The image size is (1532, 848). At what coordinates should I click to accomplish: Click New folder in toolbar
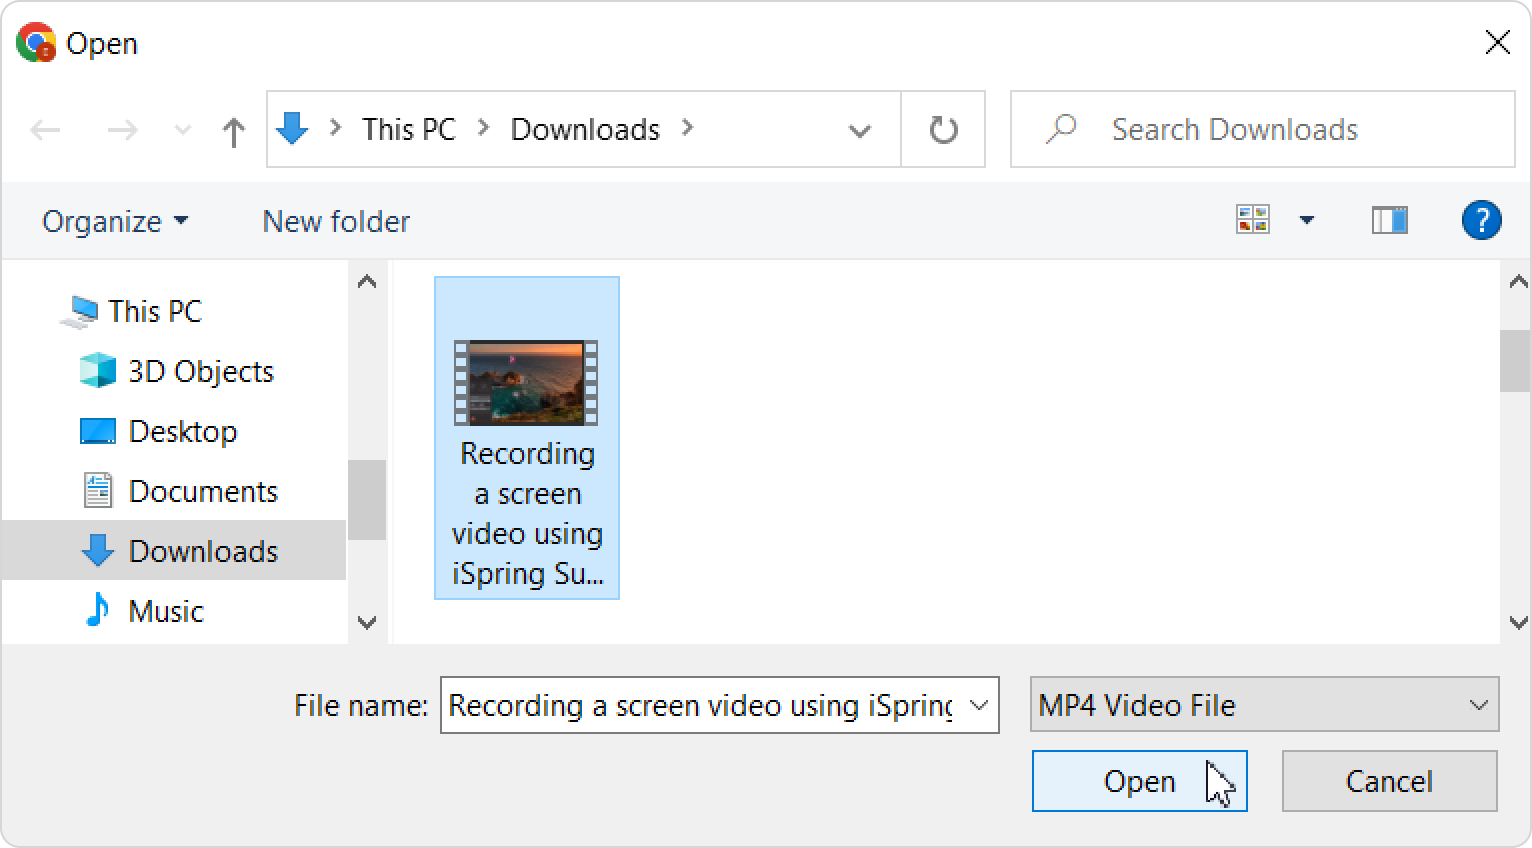(336, 221)
